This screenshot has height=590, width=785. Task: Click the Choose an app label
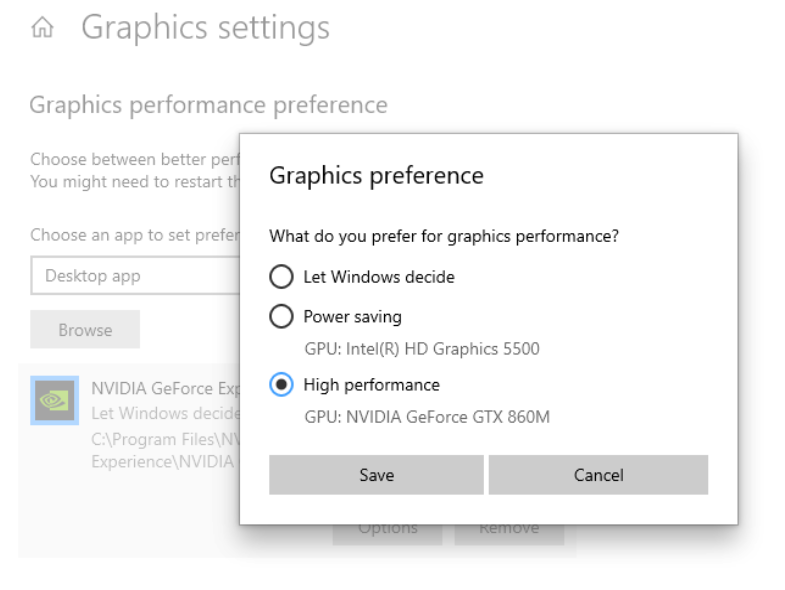[x=132, y=236]
